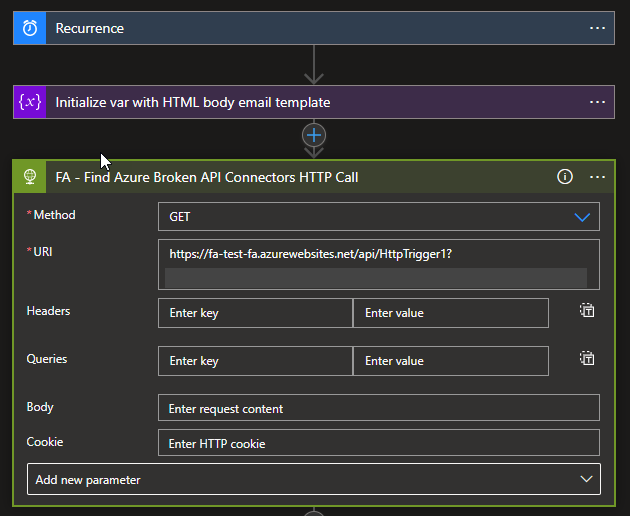Open the HTTP action info icon

coord(565,177)
